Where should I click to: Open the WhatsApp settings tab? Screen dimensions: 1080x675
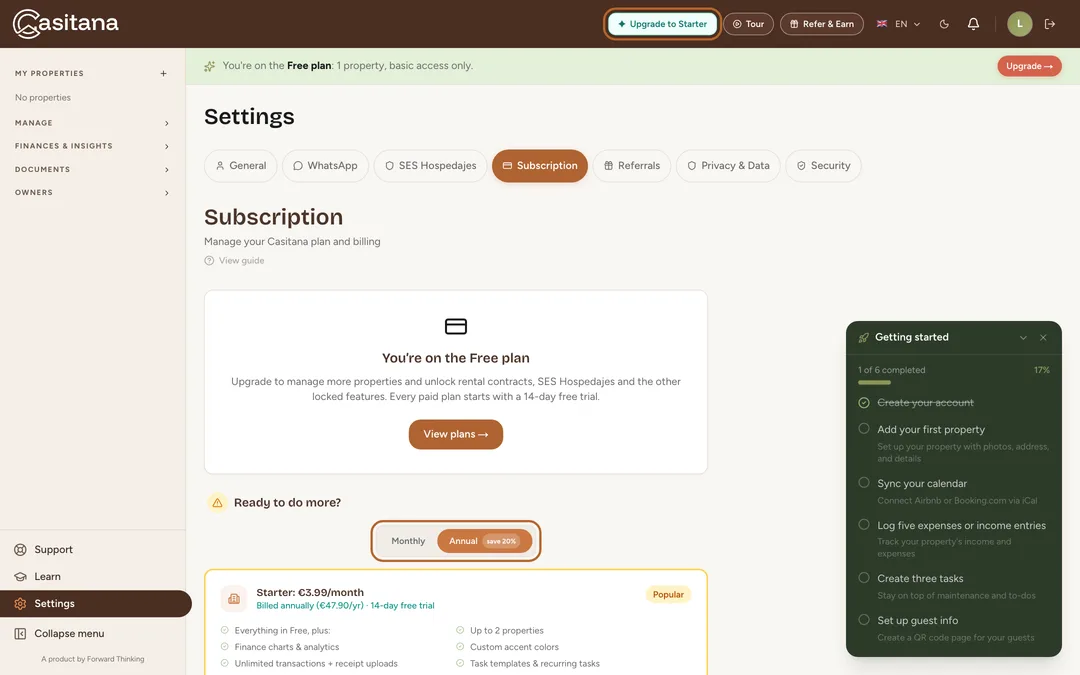[325, 166]
